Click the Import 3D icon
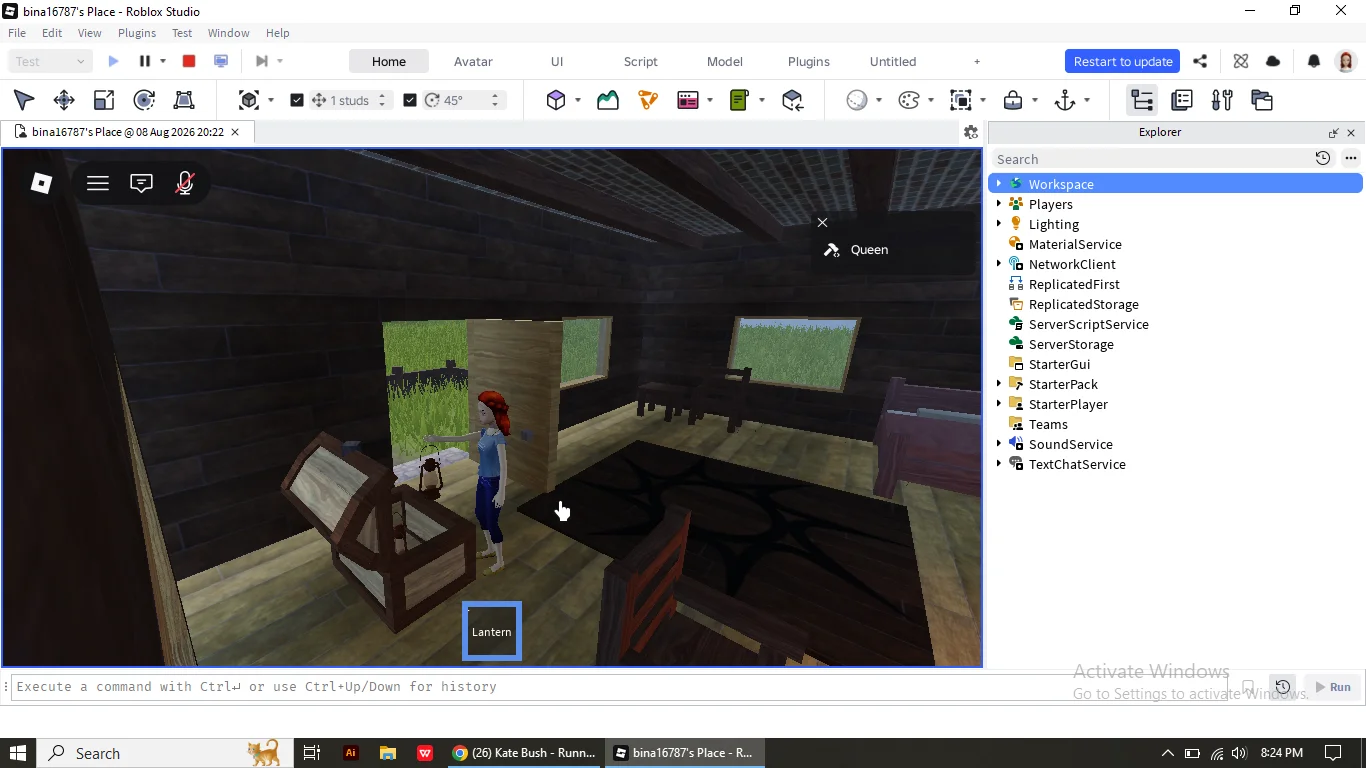 (x=793, y=100)
